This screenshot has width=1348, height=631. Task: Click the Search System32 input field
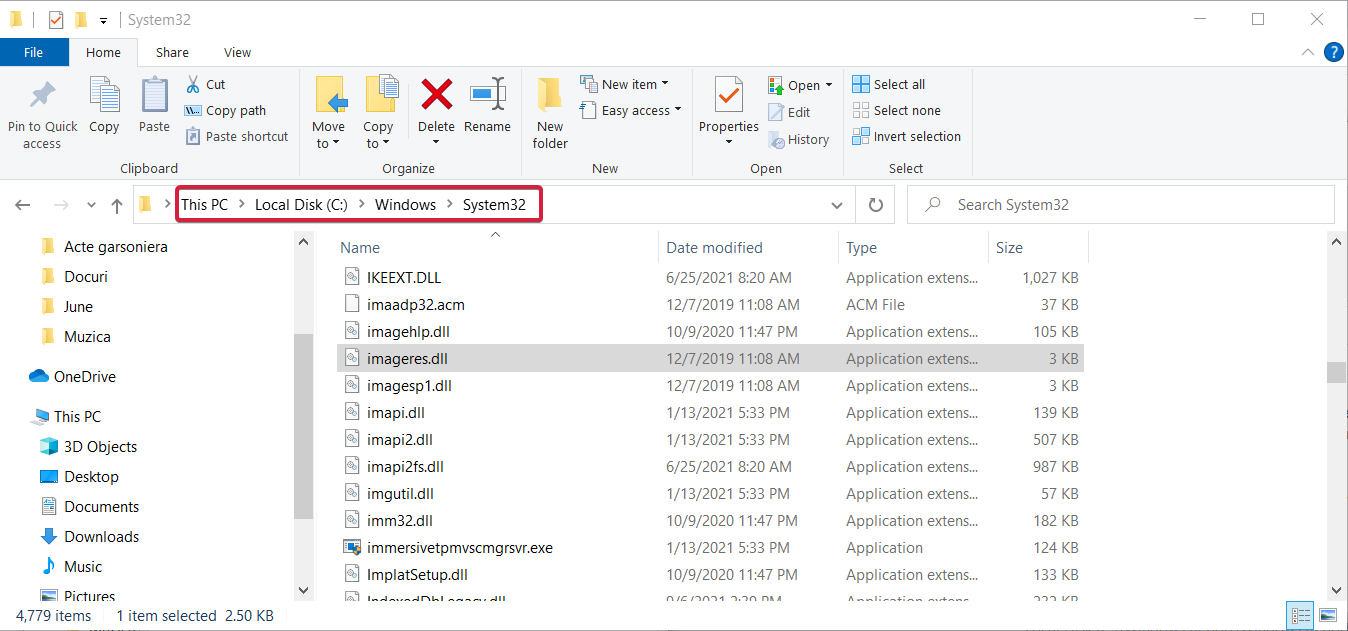click(1121, 204)
